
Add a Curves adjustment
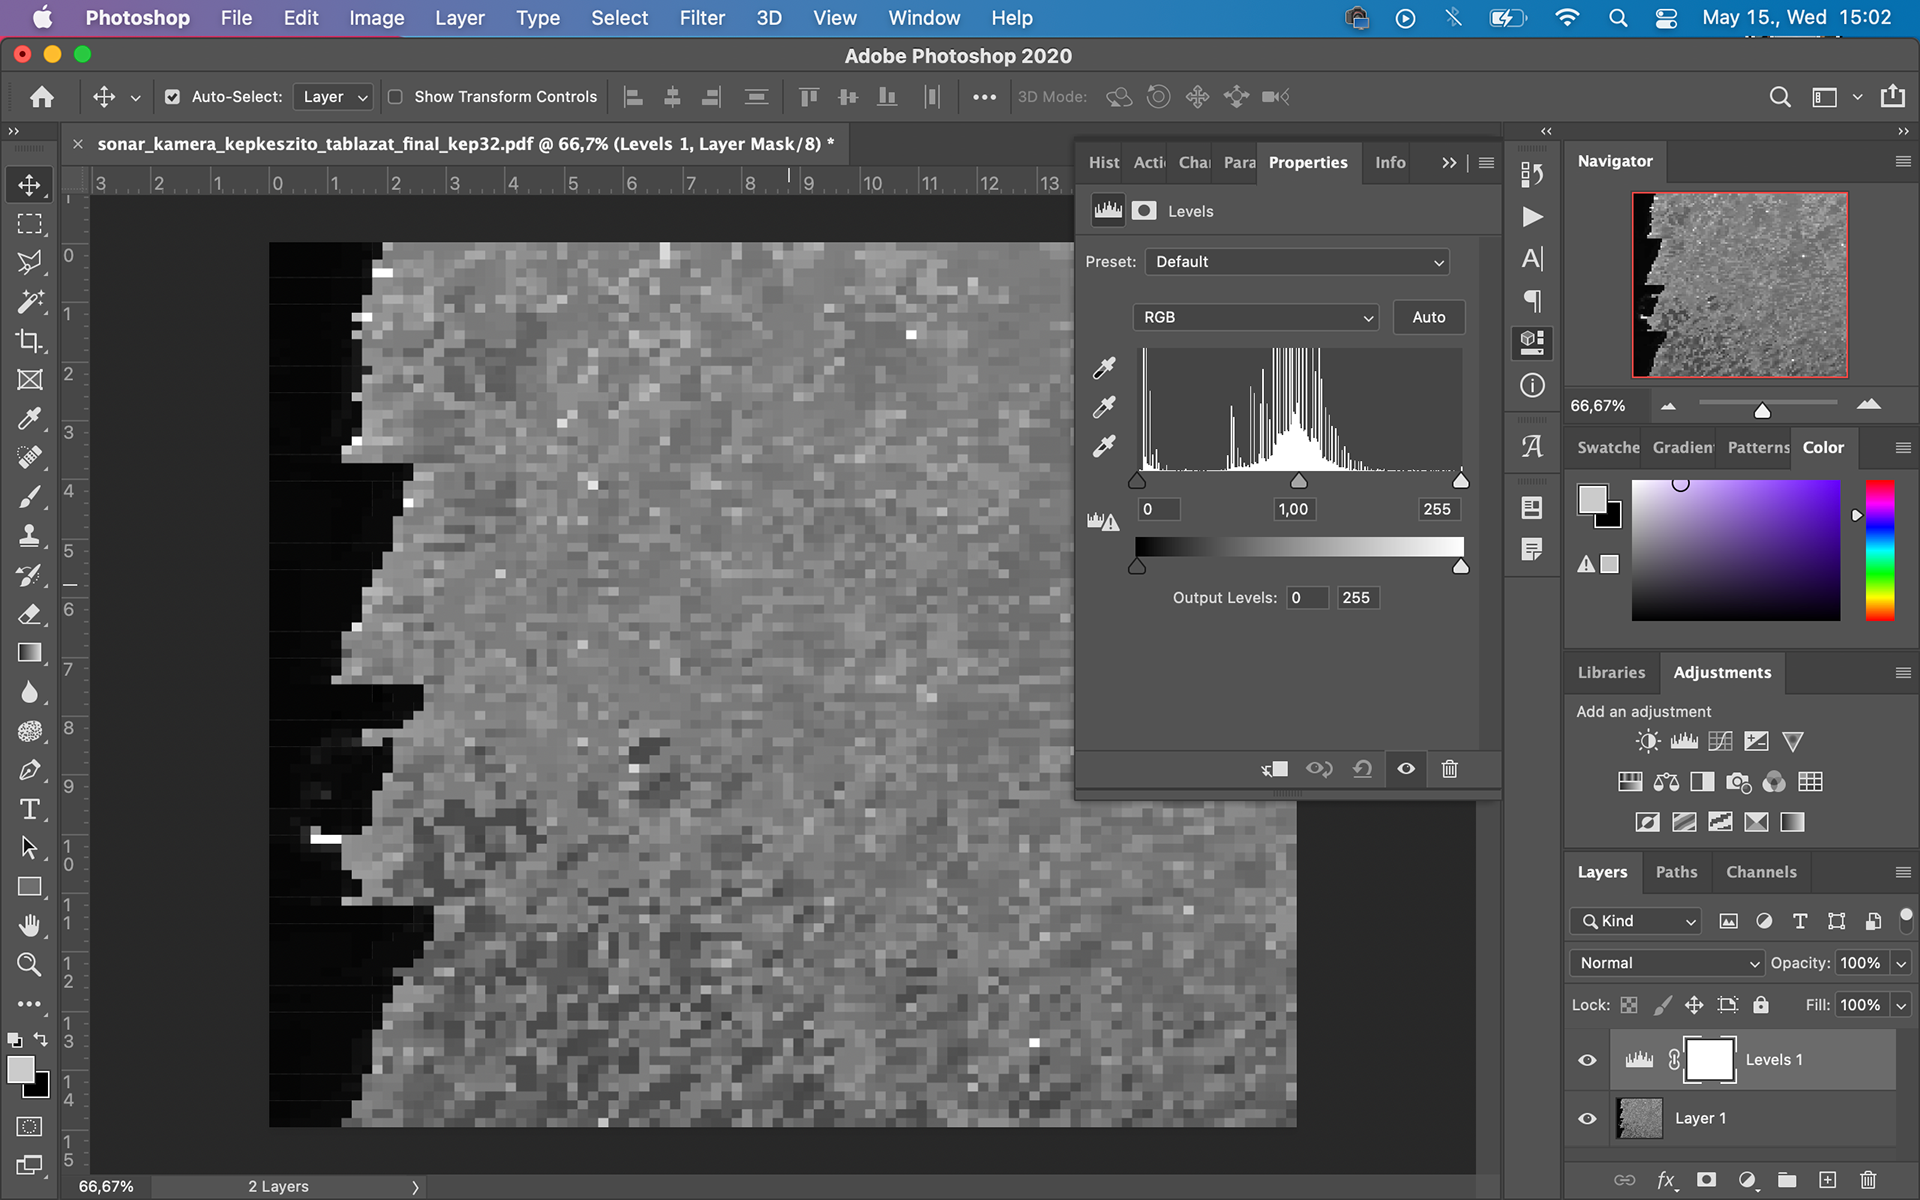coord(1720,741)
